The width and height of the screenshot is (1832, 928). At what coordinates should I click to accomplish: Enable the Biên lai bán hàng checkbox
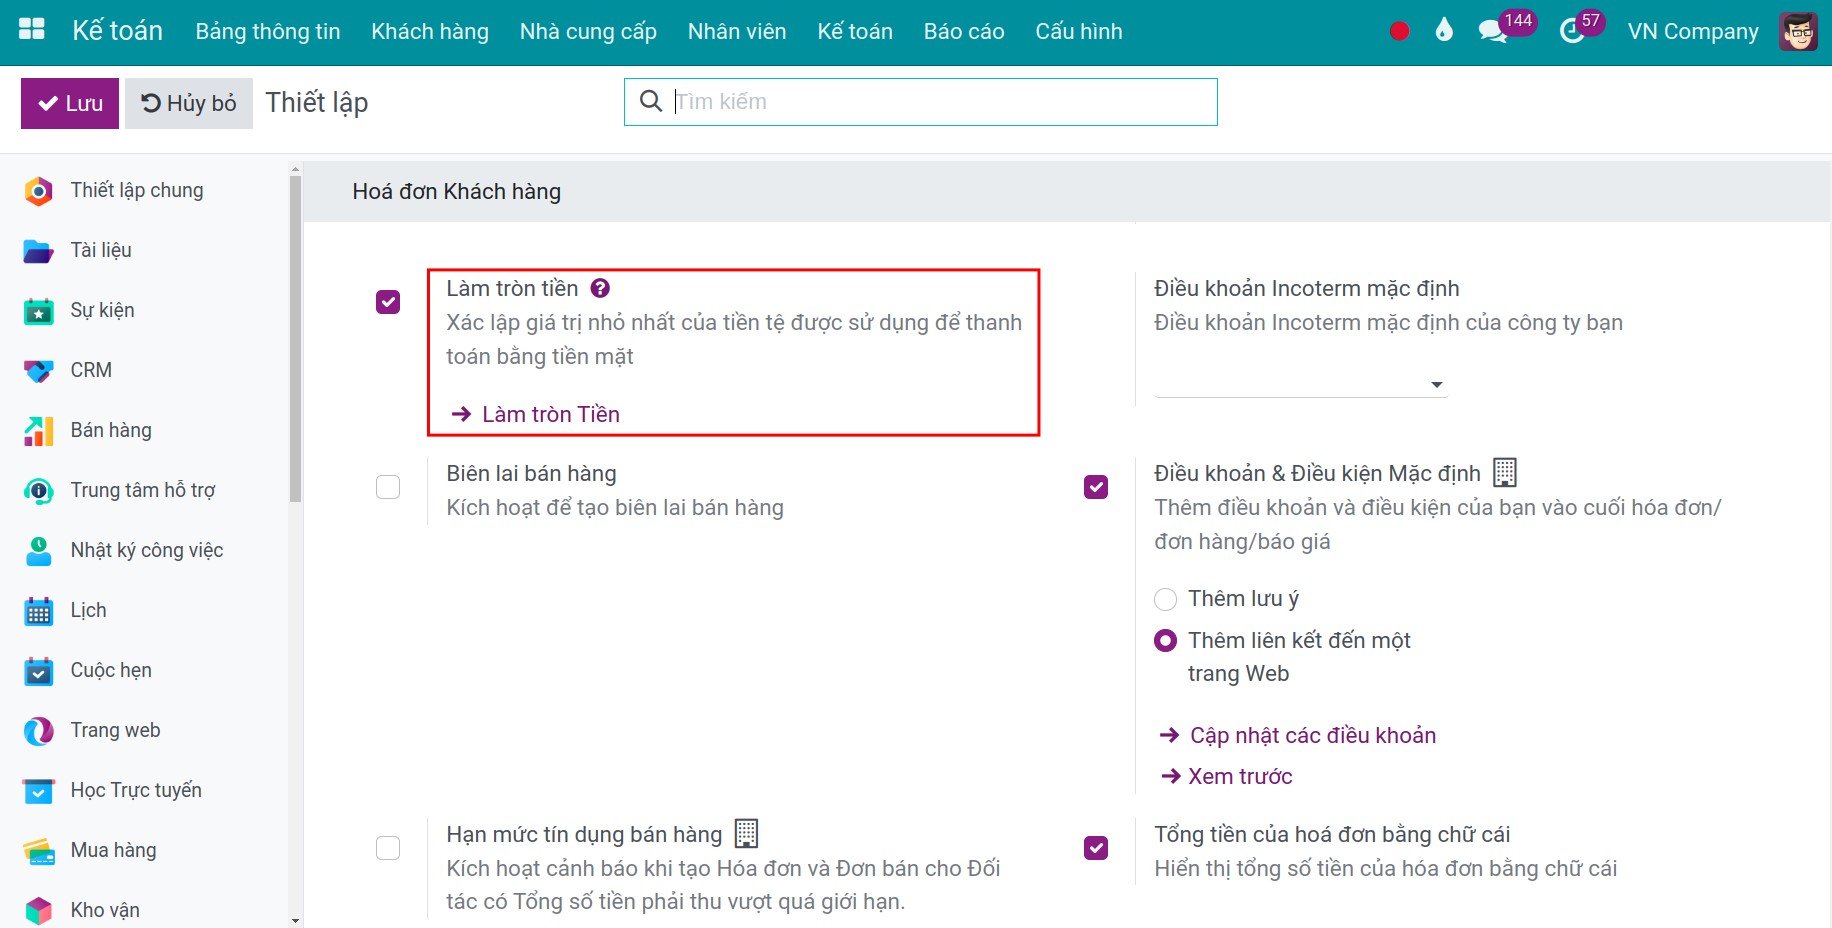click(x=388, y=487)
